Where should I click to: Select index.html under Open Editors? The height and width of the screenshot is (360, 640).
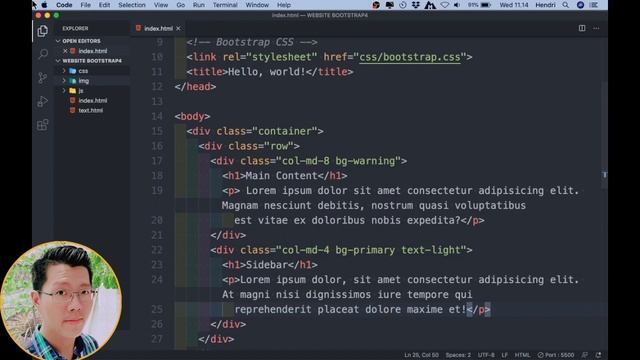tap(93, 51)
